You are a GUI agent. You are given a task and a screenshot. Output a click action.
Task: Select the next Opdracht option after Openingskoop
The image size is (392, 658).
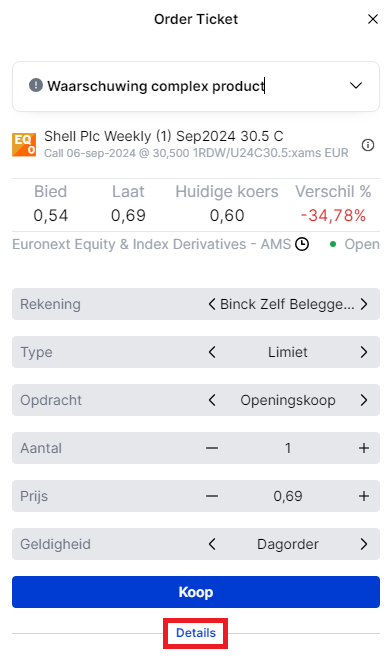[364, 400]
